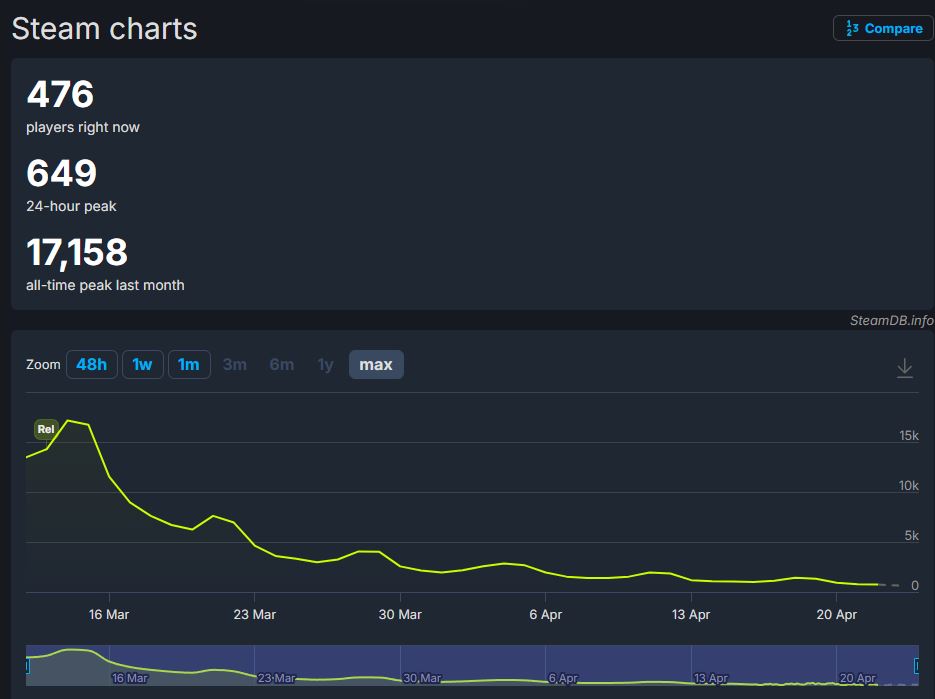Viewport: 935px width, 699px height.
Task: Set chart zoom to 48h
Action: click(91, 364)
